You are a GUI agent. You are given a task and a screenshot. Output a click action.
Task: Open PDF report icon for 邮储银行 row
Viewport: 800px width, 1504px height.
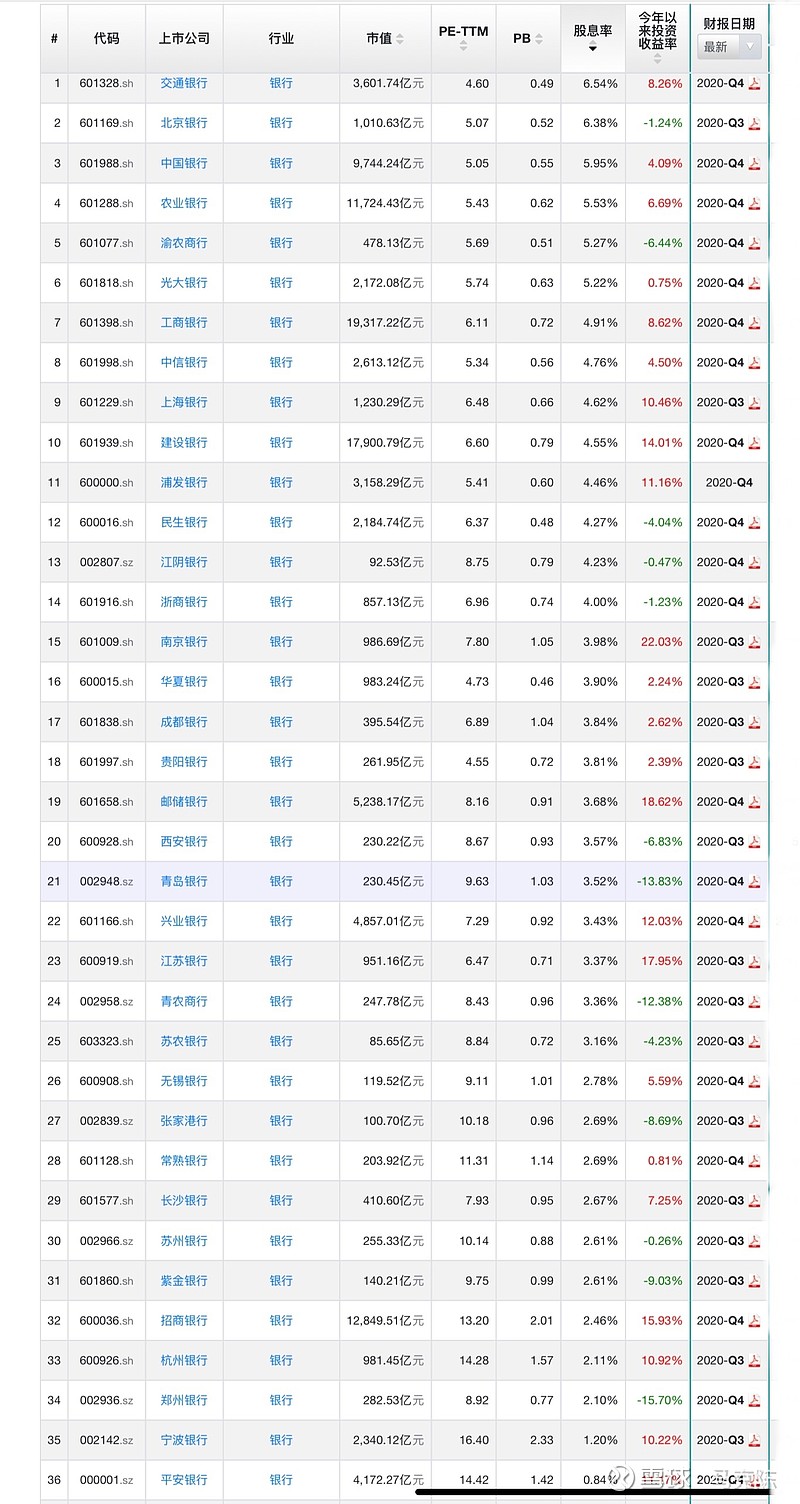(755, 803)
